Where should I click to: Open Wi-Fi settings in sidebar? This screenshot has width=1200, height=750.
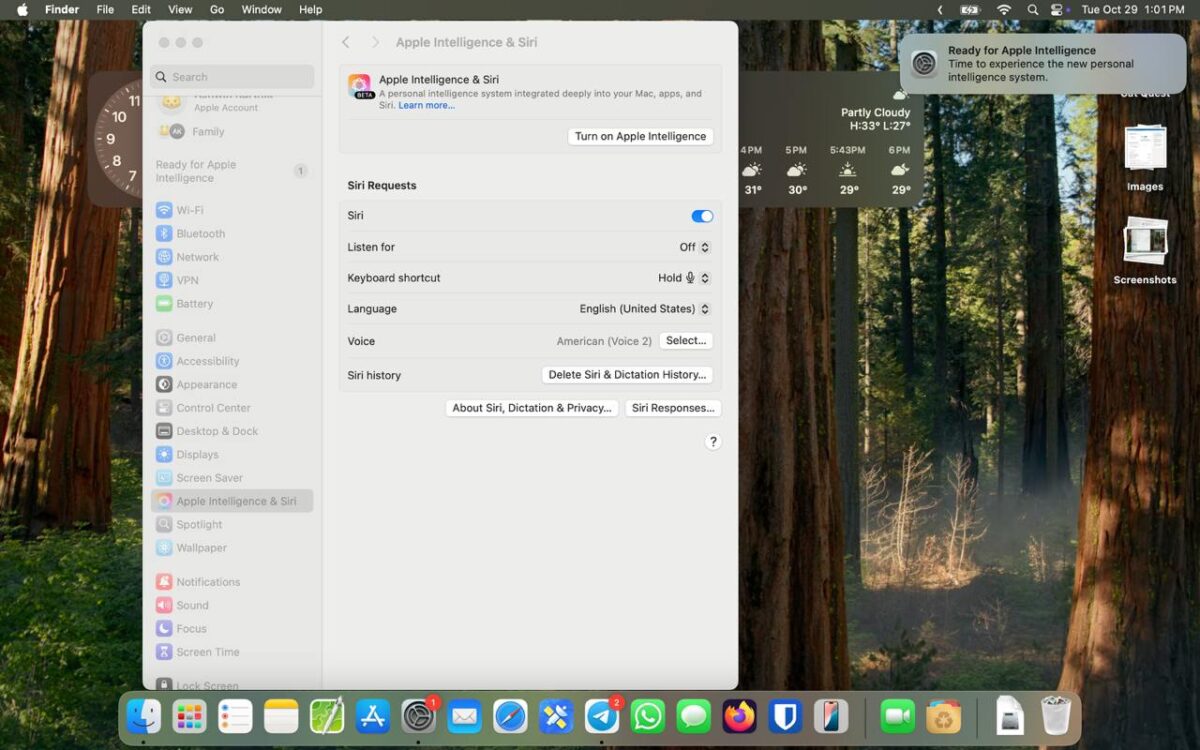tap(189, 210)
